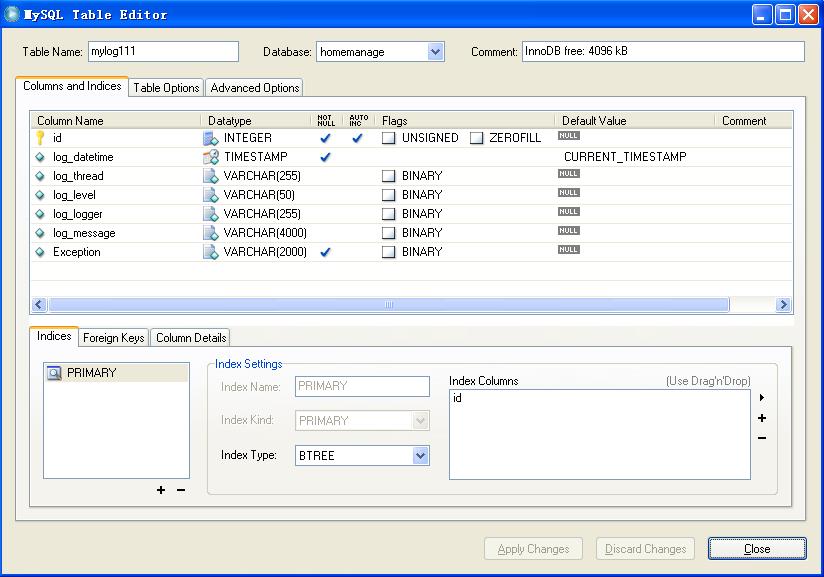The image size is (824, 577).
Task: Click the scrollbar left arrow in column grid
Action: 39,304
